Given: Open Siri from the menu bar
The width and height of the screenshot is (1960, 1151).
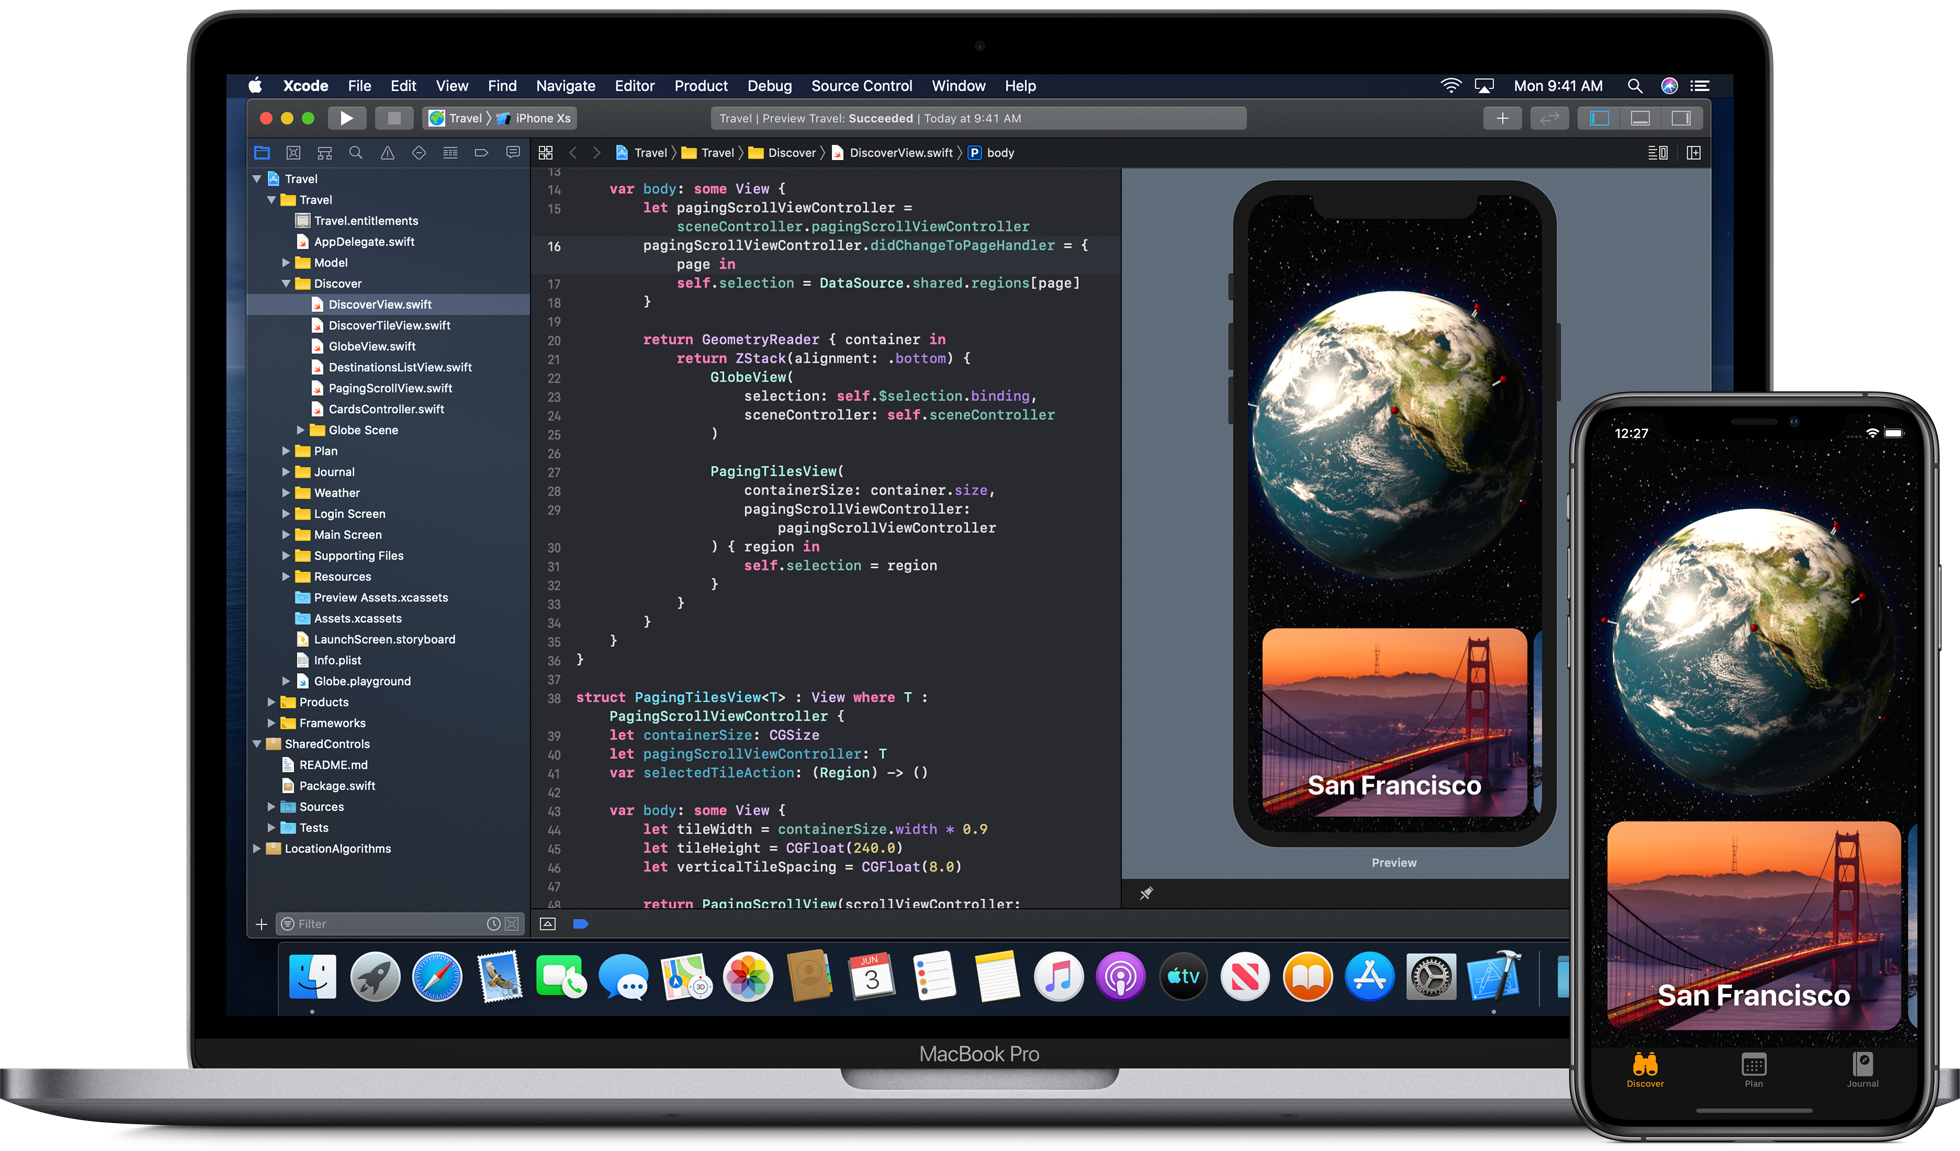Looking at the screenshot, I should (x=1669, y=86).
